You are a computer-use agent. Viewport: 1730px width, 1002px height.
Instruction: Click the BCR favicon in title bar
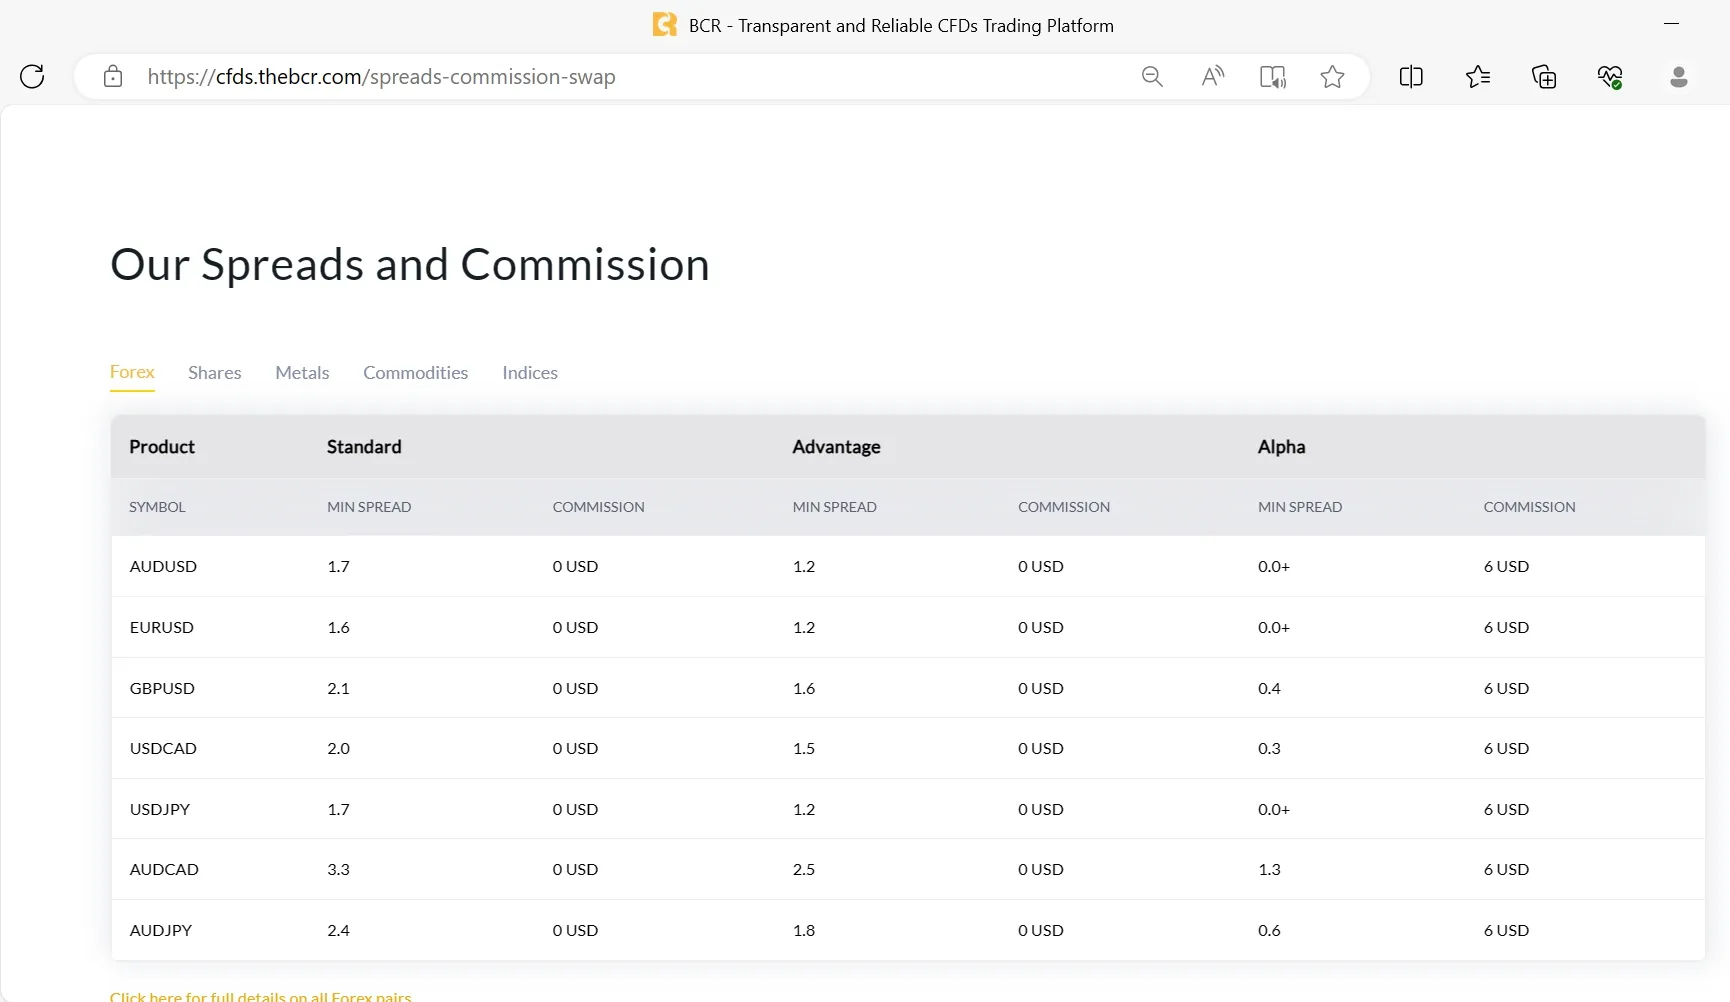coord(665,25)
